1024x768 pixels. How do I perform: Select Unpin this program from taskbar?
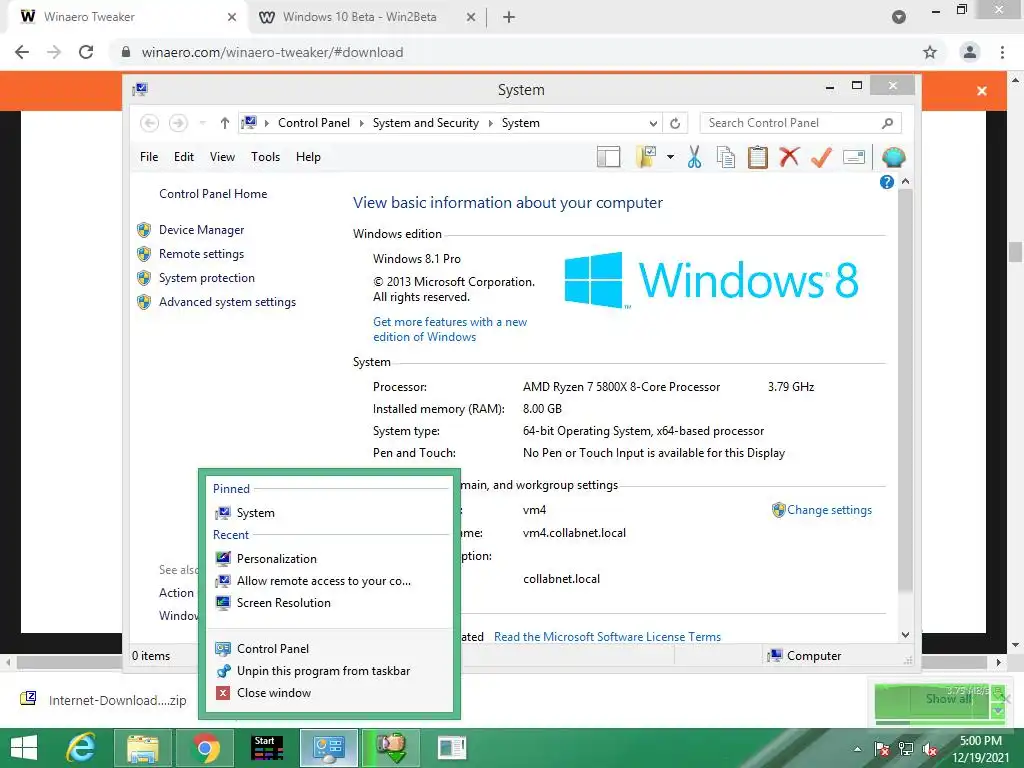click(x=329, y=671)
